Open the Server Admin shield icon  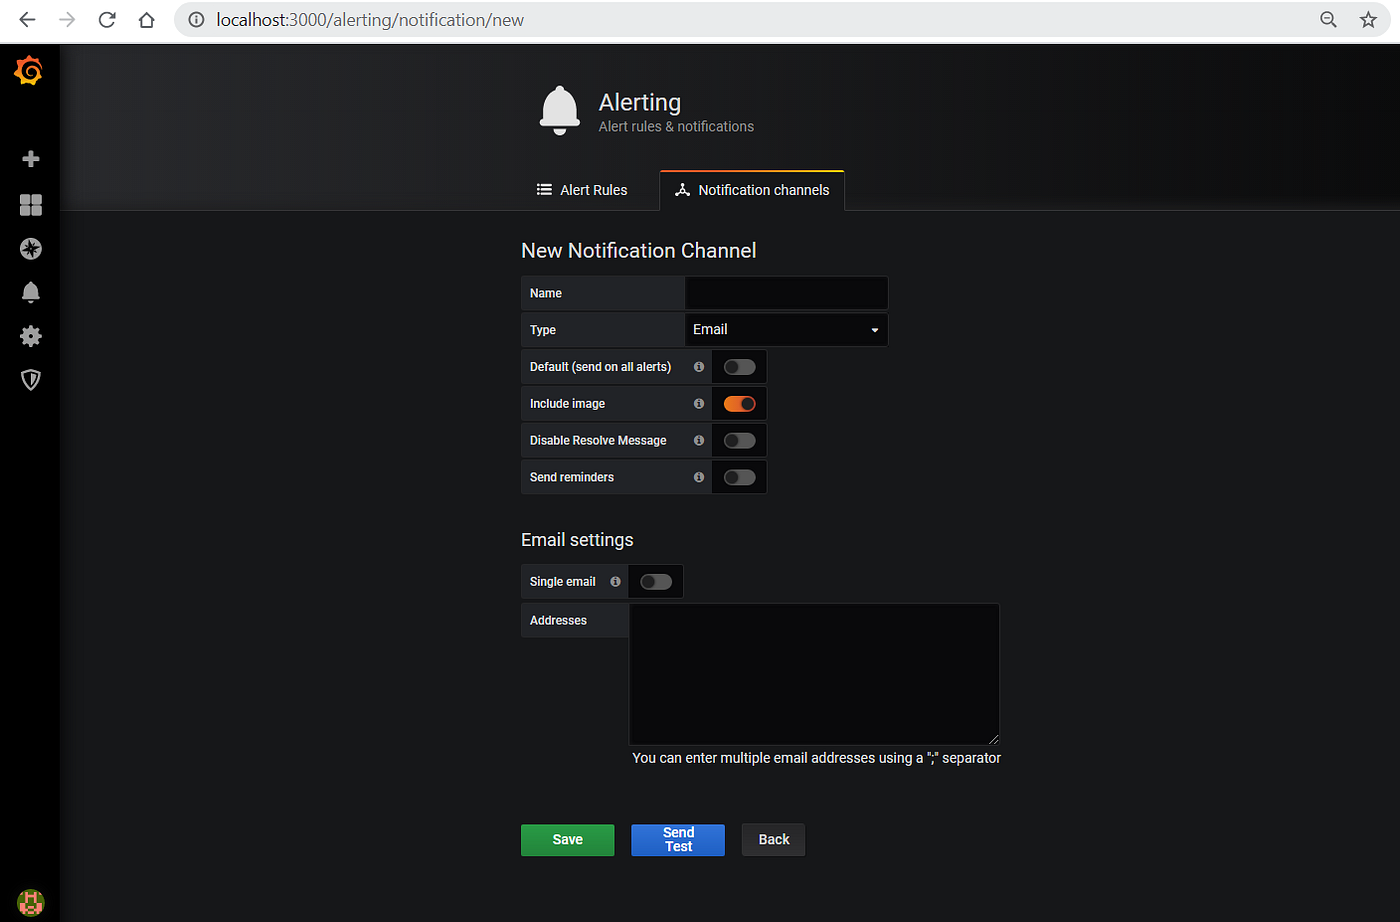pyautogui.click(x=31, y=380)
